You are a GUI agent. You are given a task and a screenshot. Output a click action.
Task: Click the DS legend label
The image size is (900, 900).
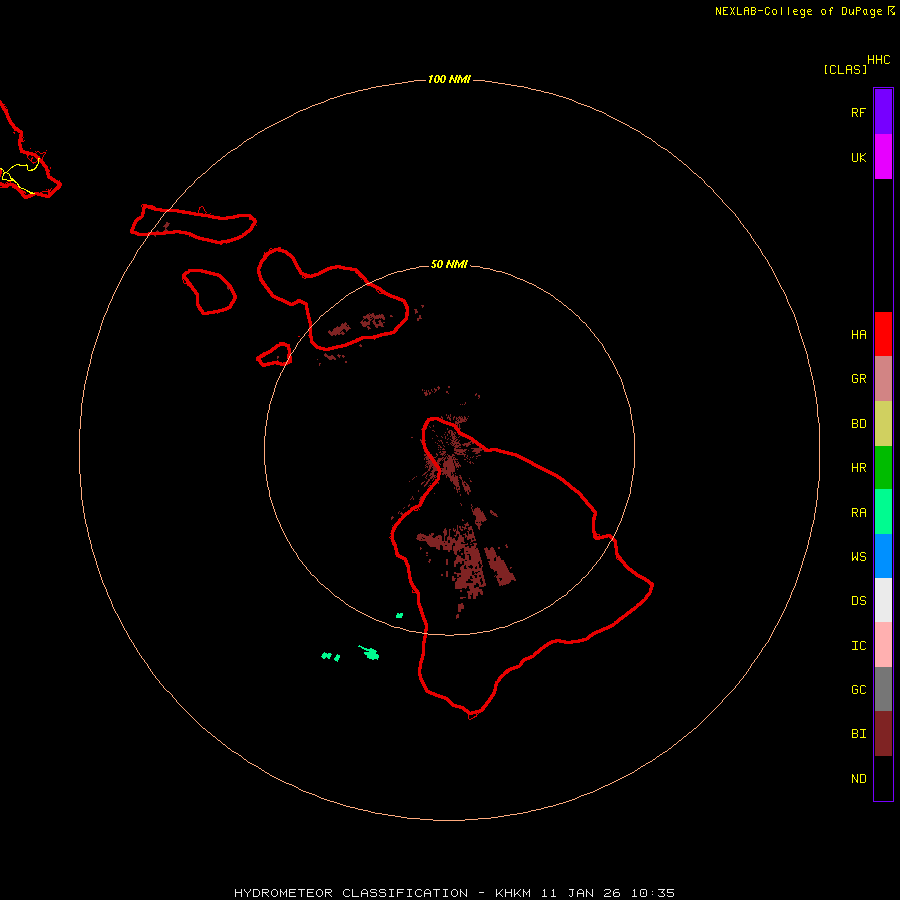point(859,601)
